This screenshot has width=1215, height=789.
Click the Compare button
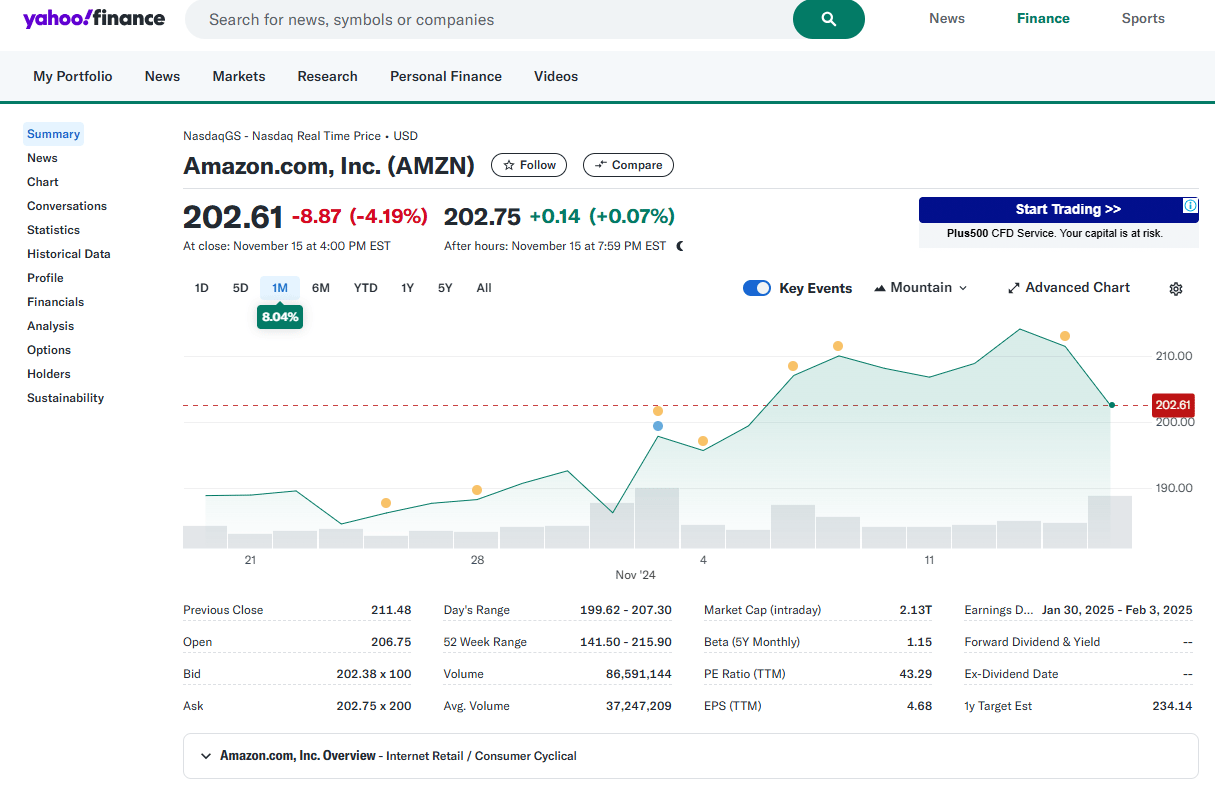pyautogui.click(x=628, y=165)
